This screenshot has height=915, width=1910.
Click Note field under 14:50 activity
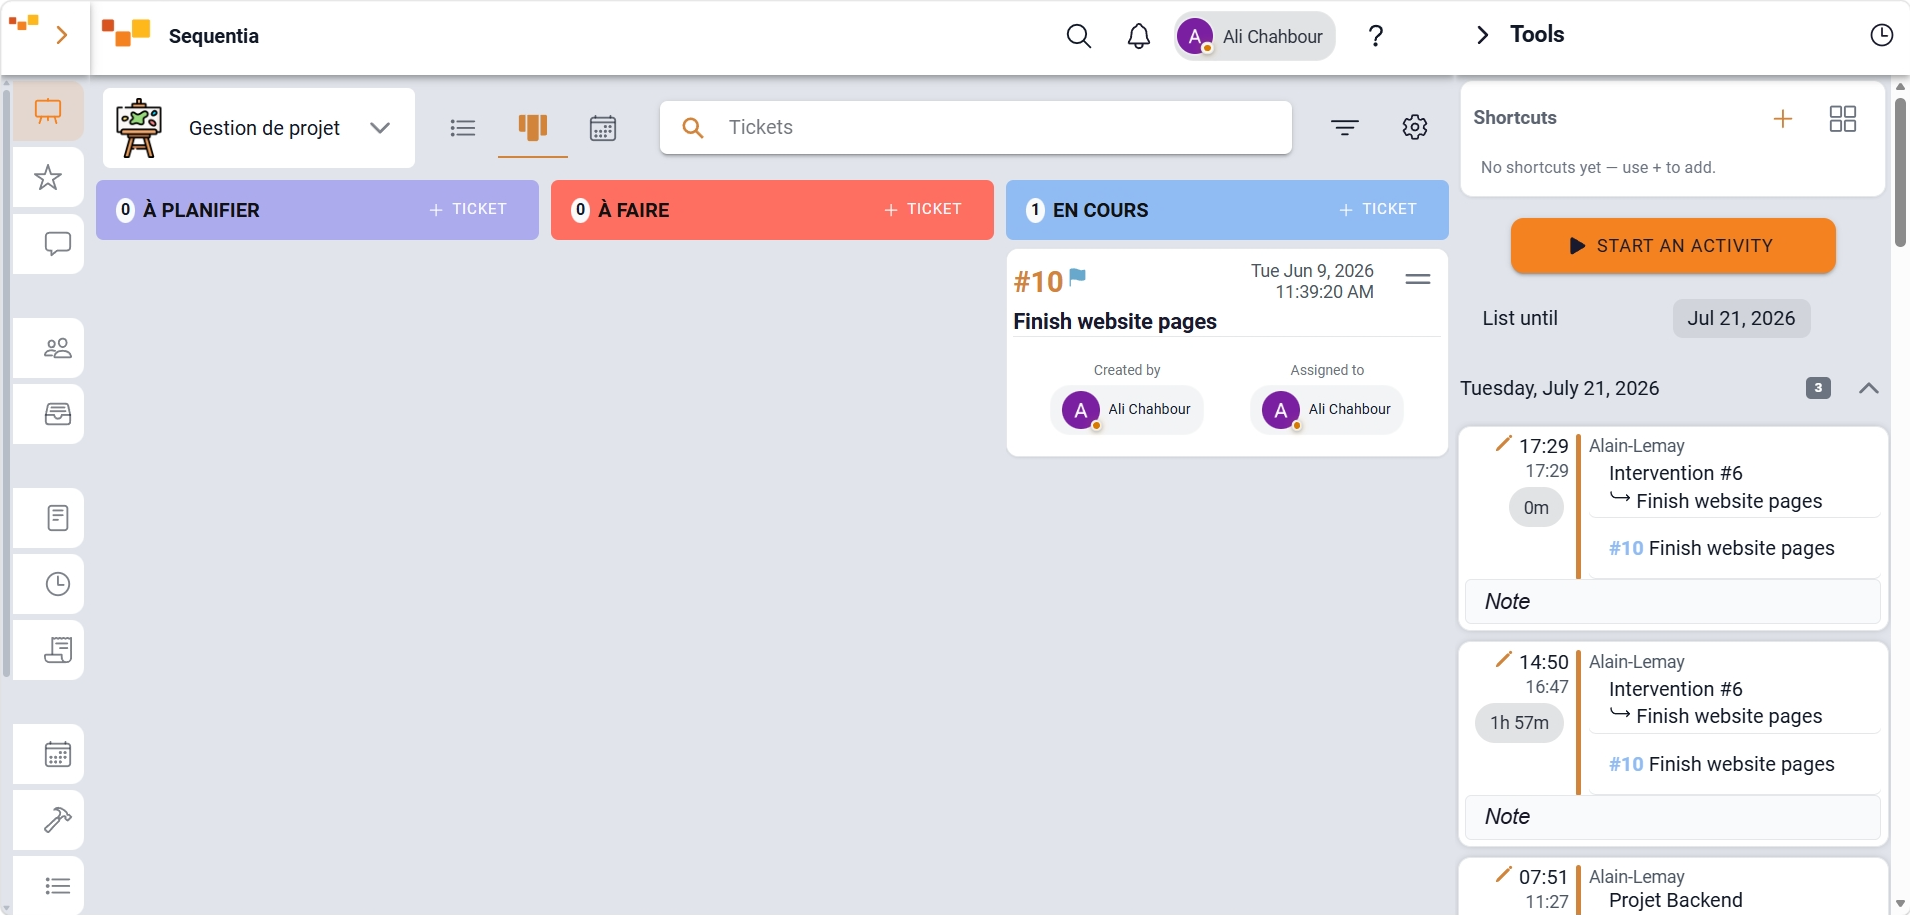click(1672, 817)
